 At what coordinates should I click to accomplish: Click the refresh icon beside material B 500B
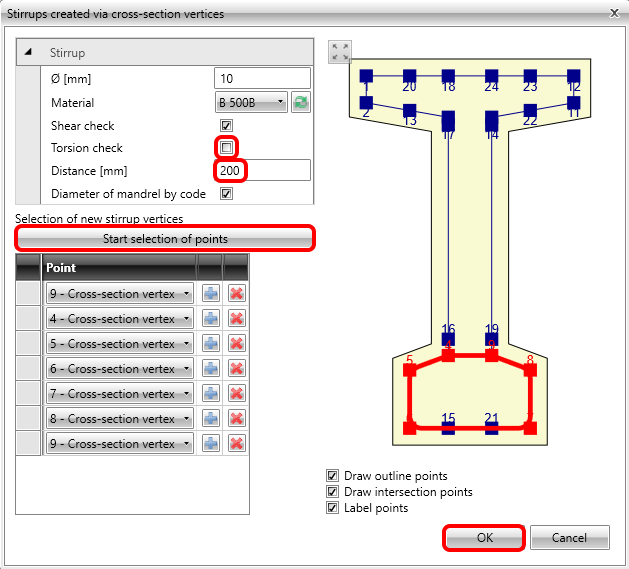[x=300, y=102]
